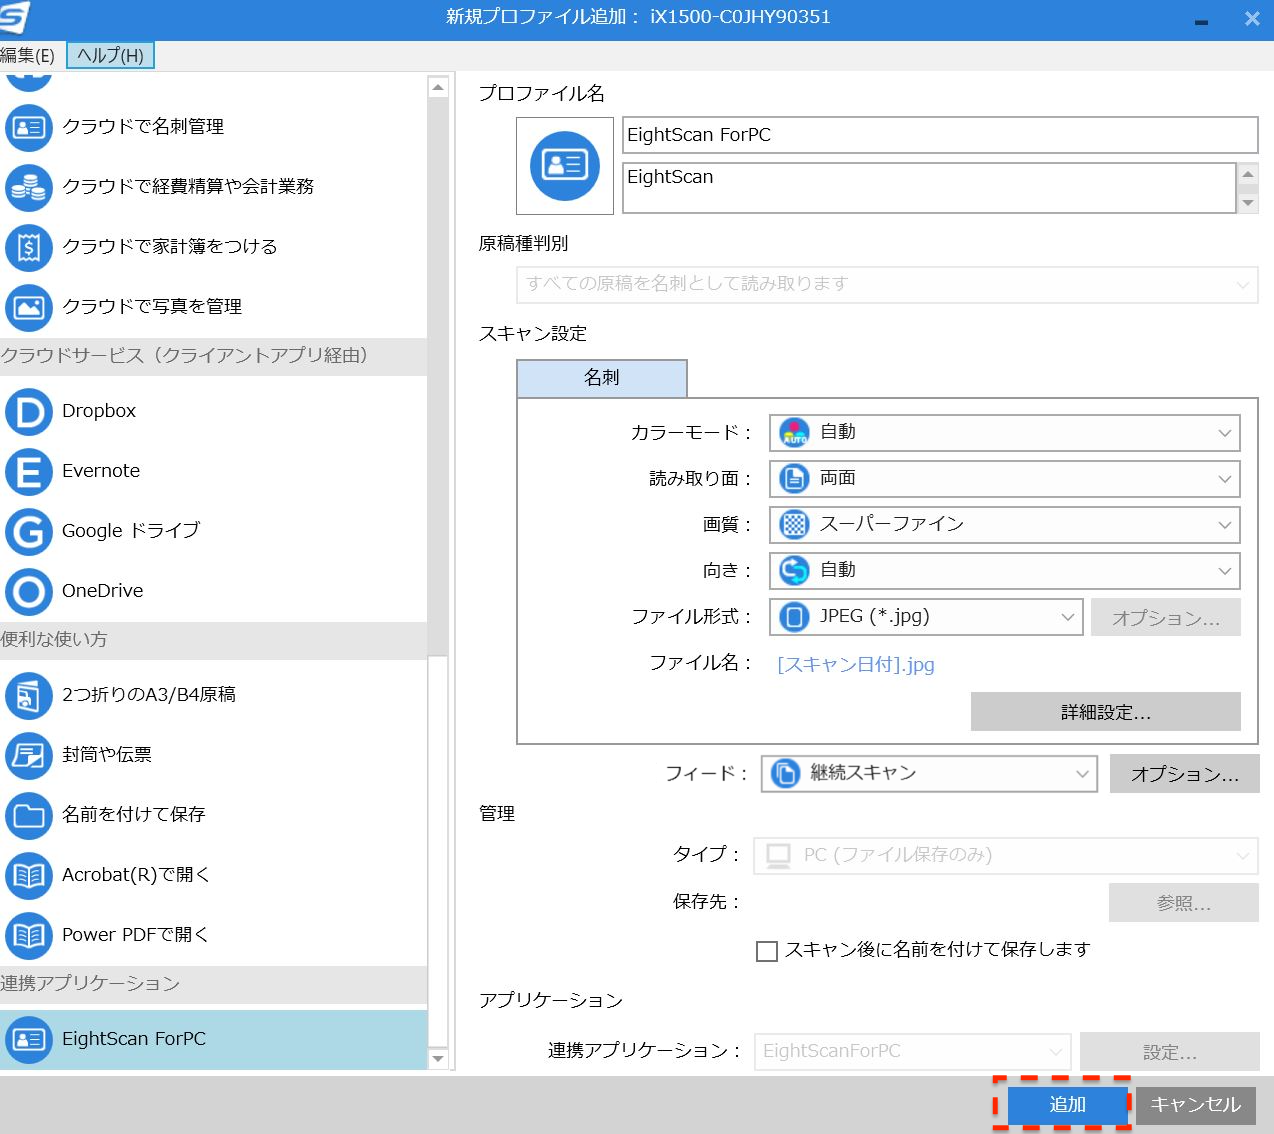This screenshot has width=1274, height=1134.
Task: Expand the 画質 dropdown
Action: pyautogui.click(x=1005, y=525)
